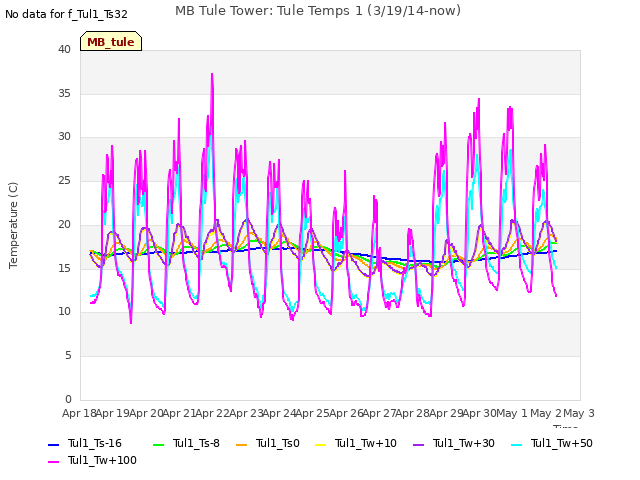This screenshot has height=480, width=640.
Task: Click the y-axis value 40
Action: click(x=64, y=49)
